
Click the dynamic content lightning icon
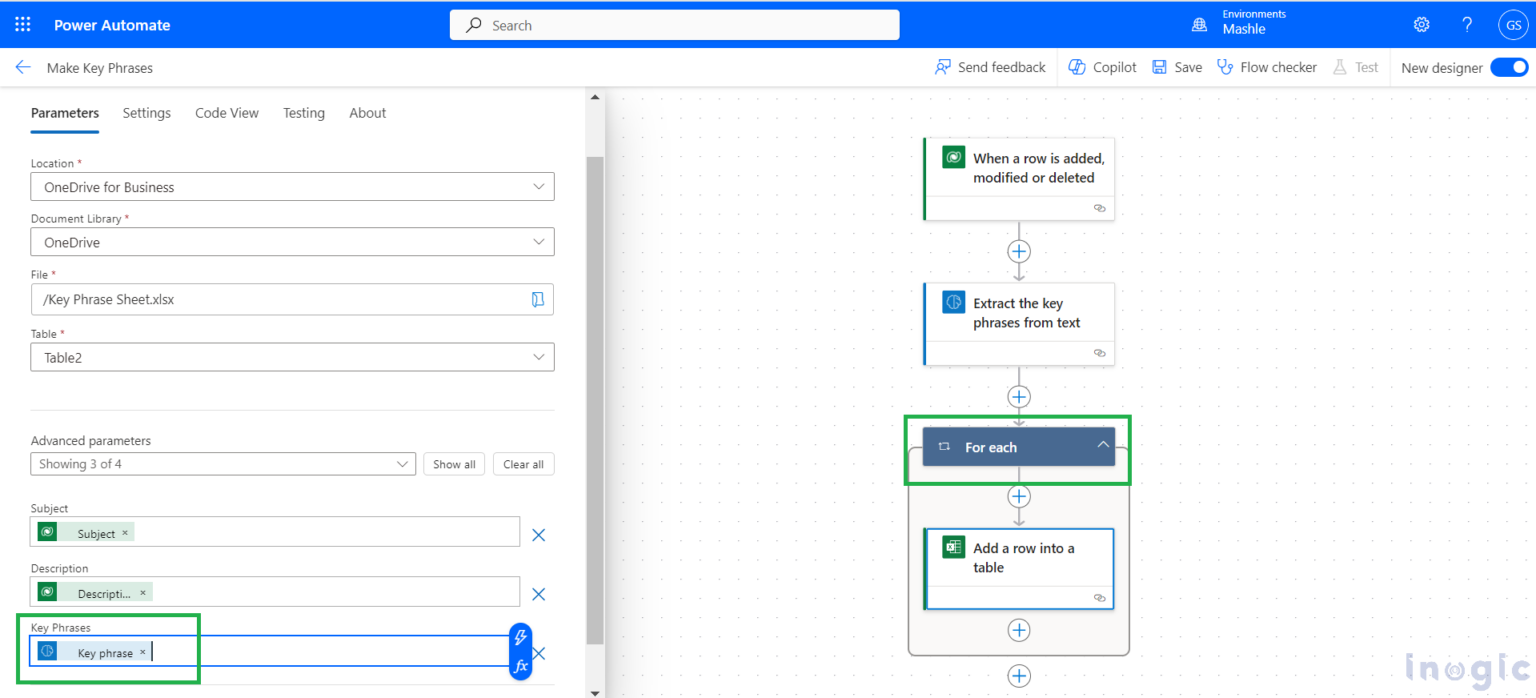click(520, 637)
